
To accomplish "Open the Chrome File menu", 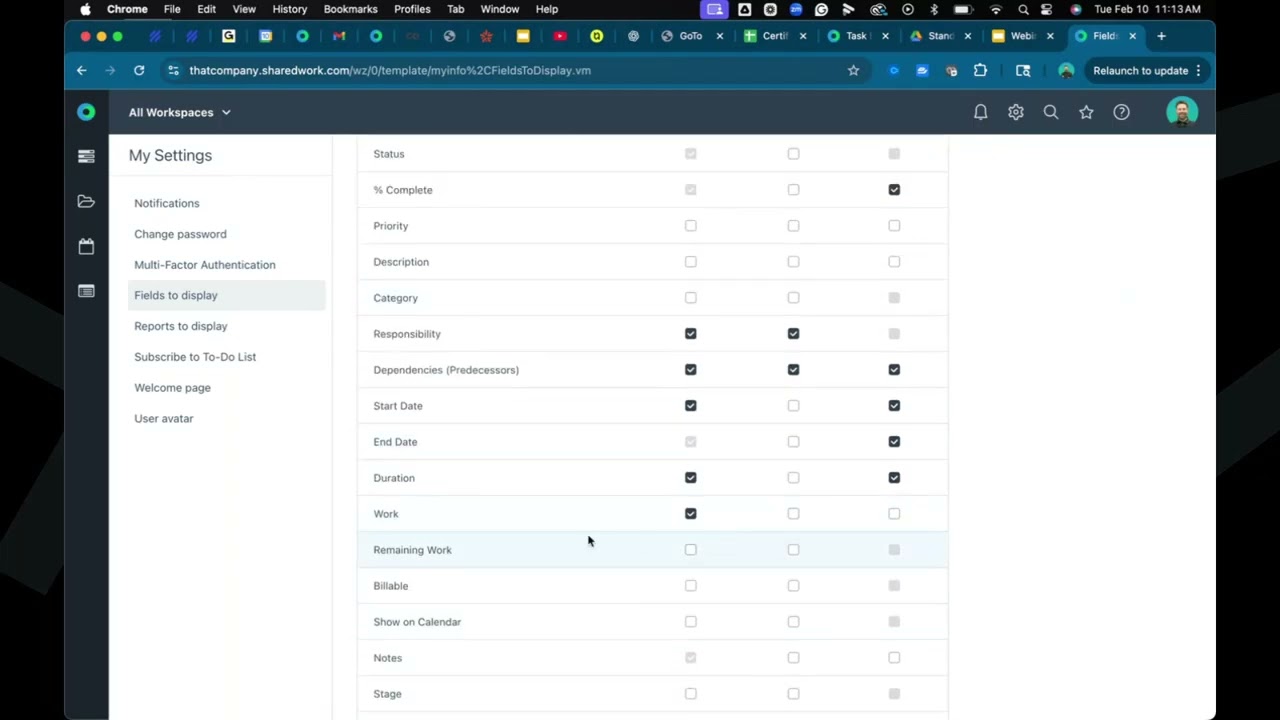I will coord(172,9).
